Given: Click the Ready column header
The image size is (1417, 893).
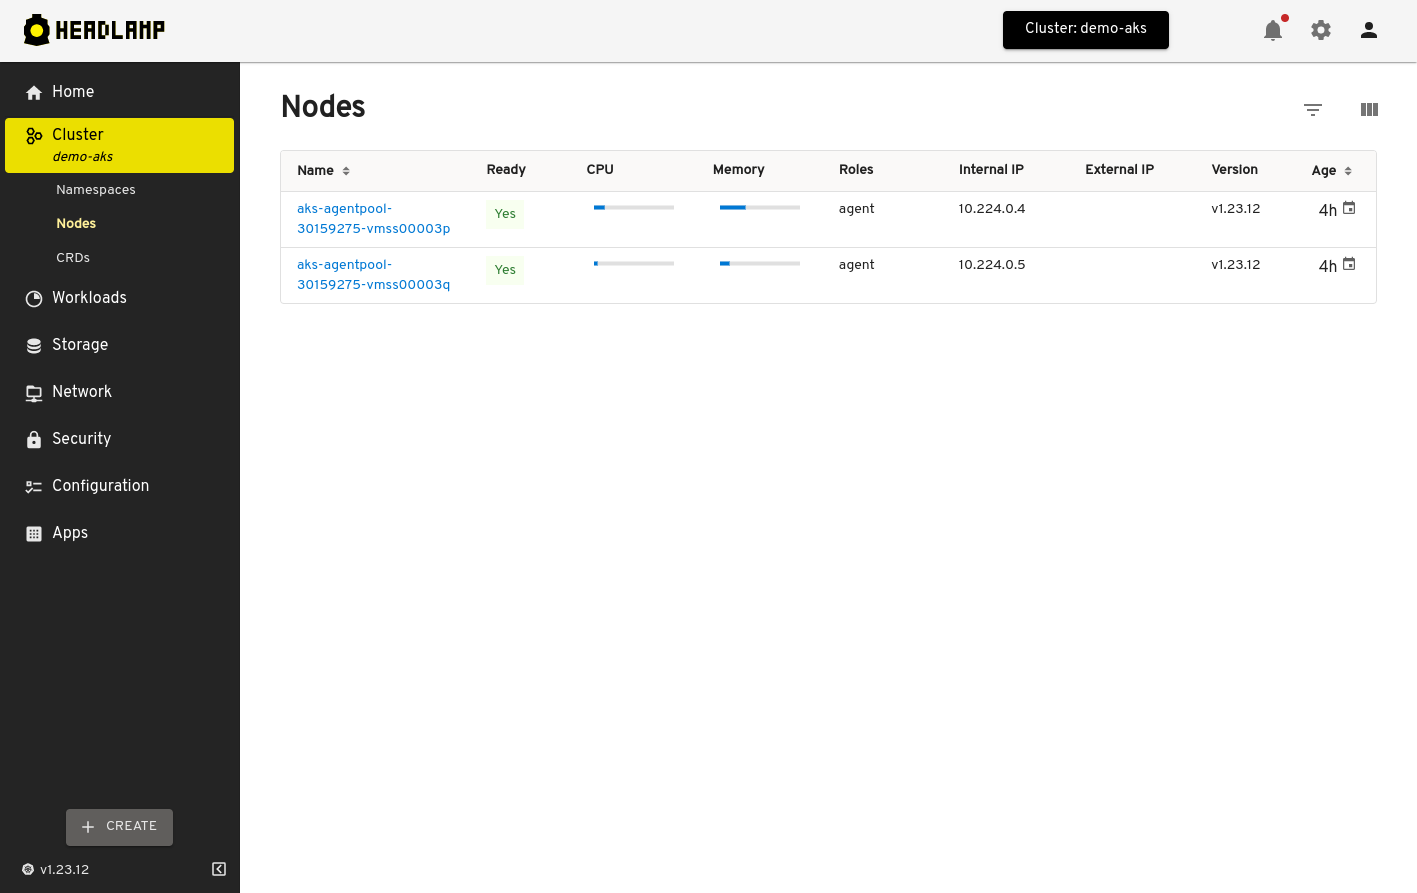Looking at the screenshot, I should pyautogui.click(x=506, y=170).
